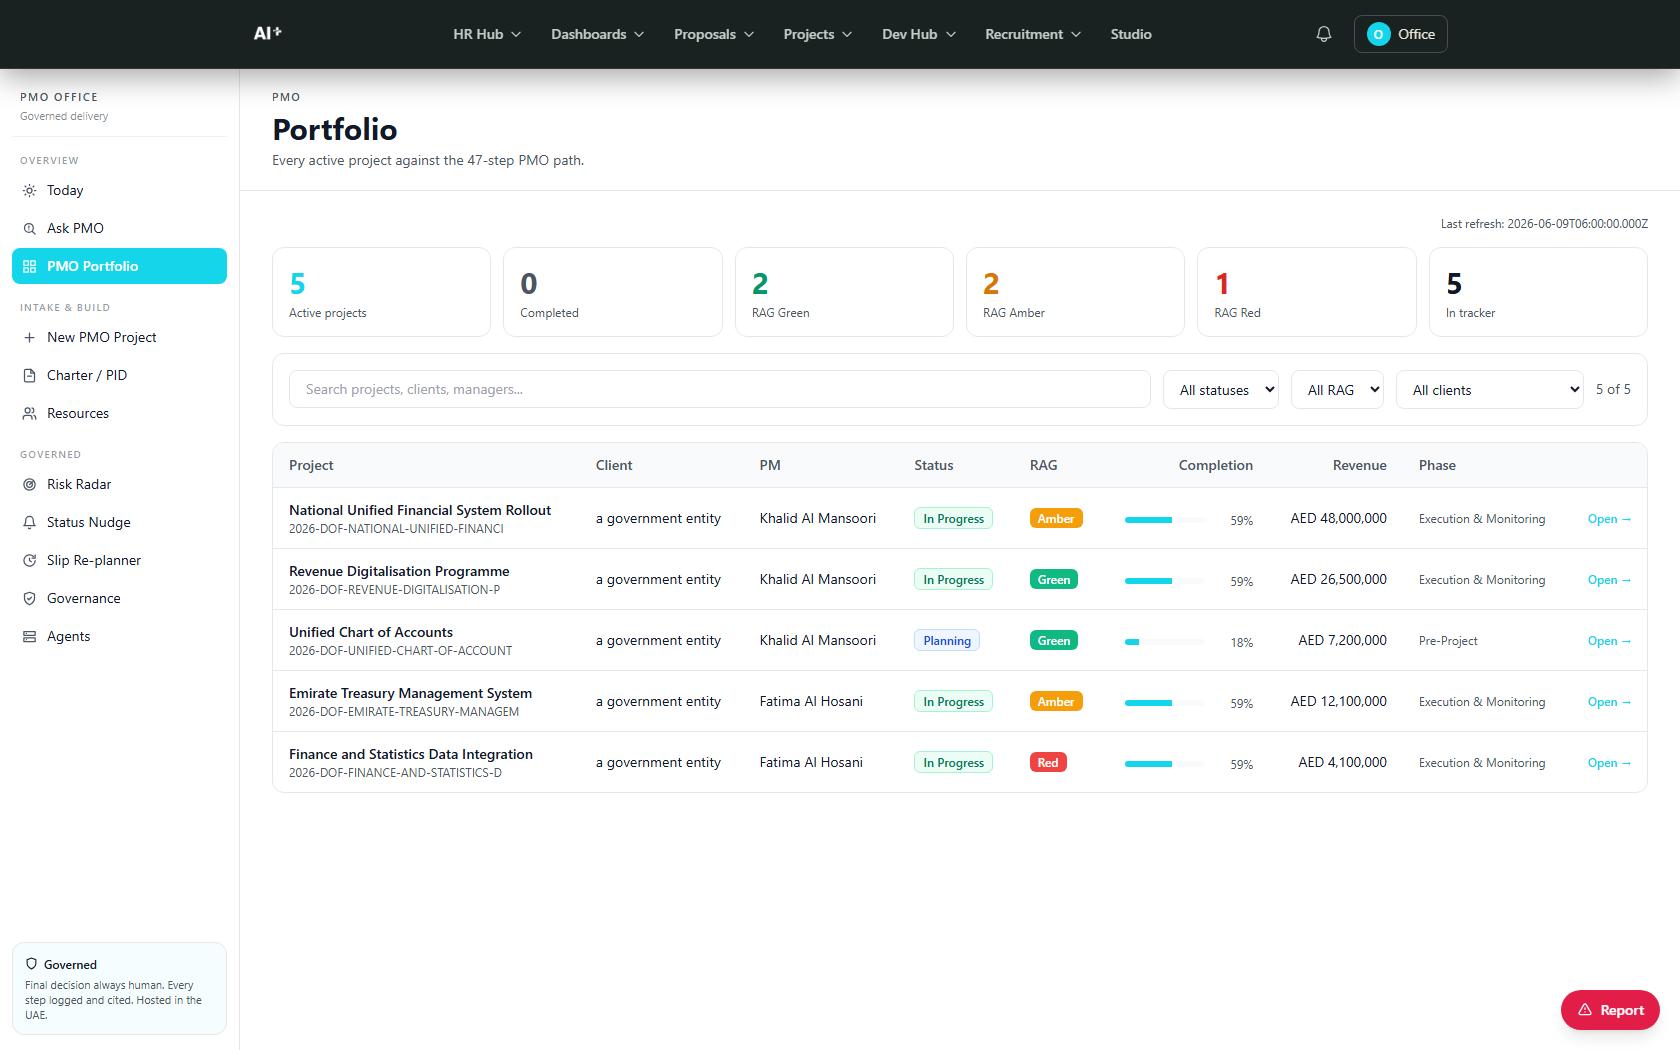This screenshot has width=1680, height=1050.
Task: Open Status Nudge in sidebar
Action: tap(119, 522)
